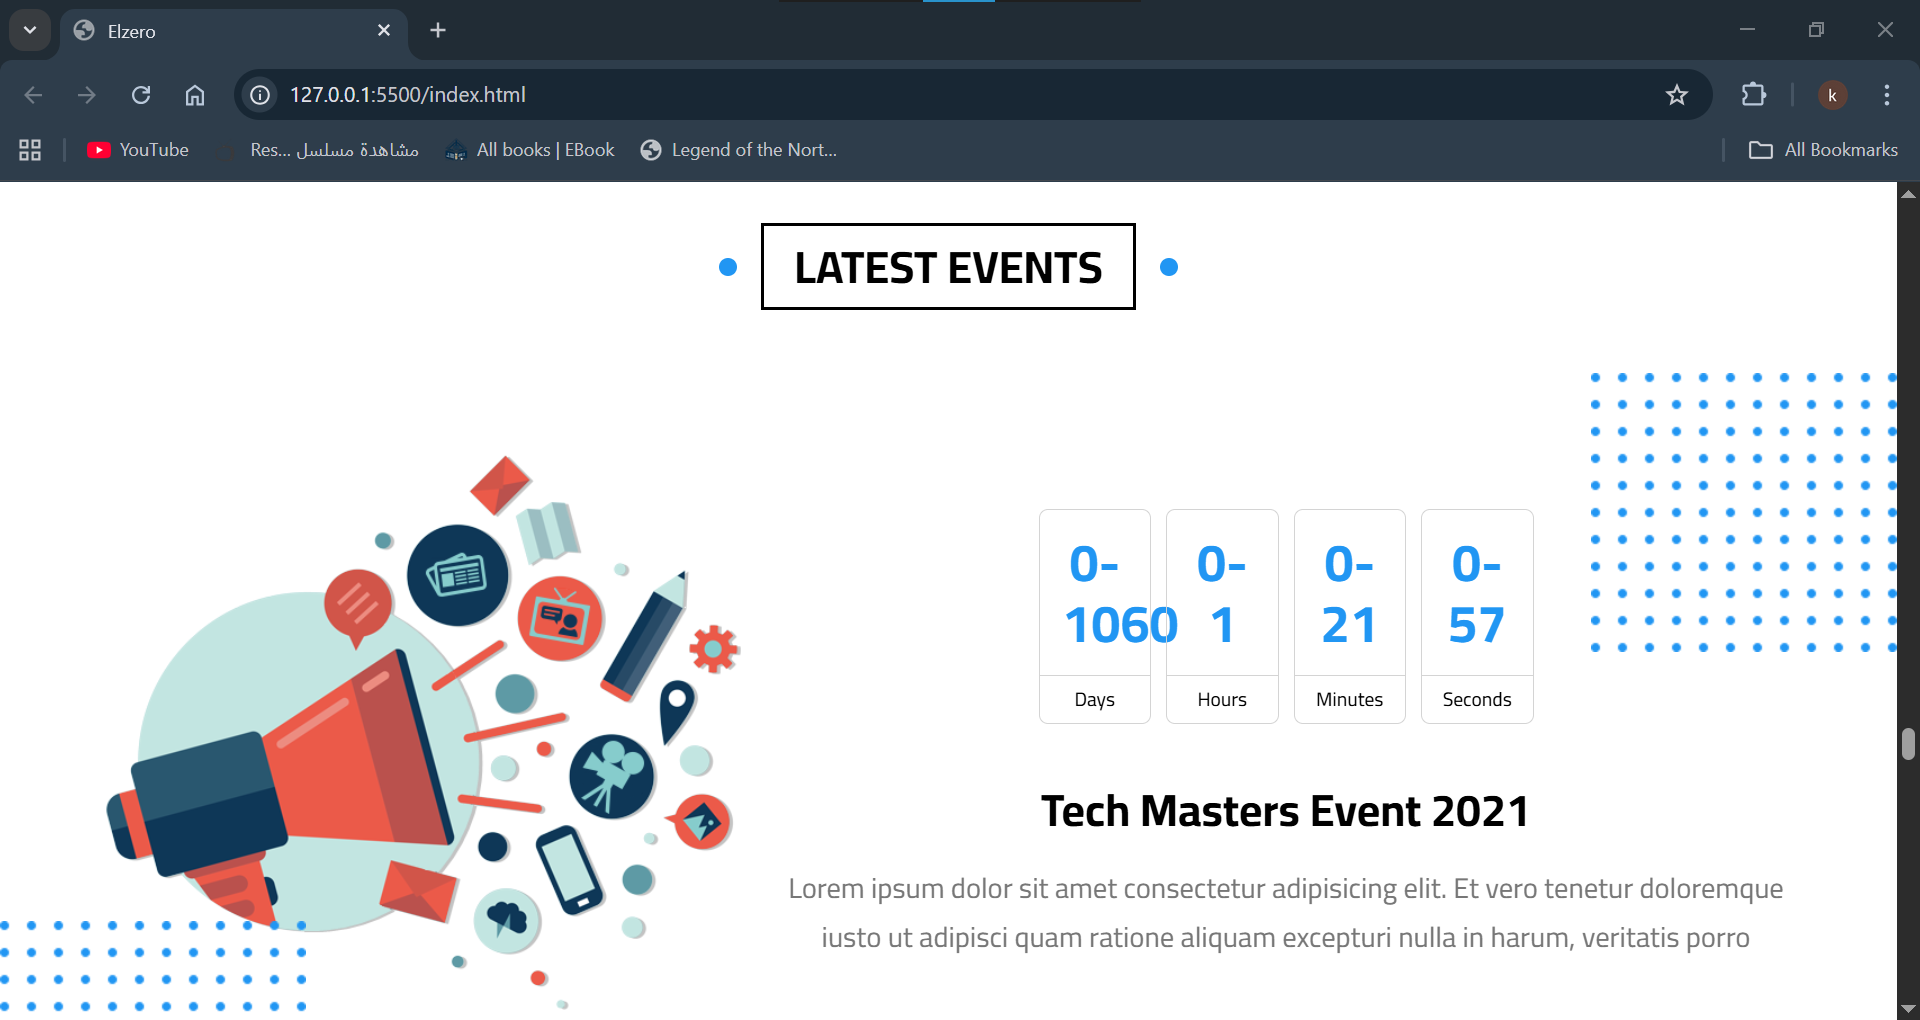The width and height of the screenshot is (1920, 1020).
Task: Click the browser reload button
Action: coord(141,95)
